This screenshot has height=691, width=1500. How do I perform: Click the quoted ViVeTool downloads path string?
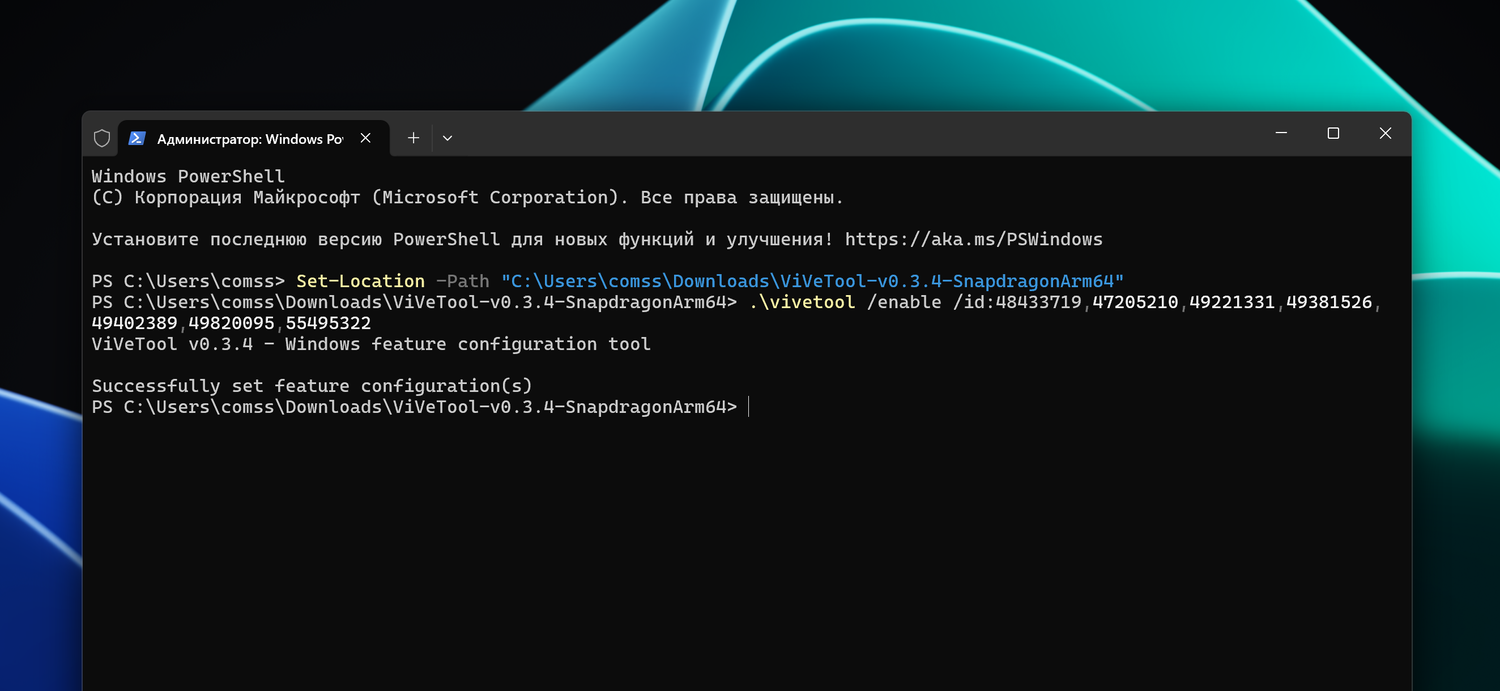(812, 281)
